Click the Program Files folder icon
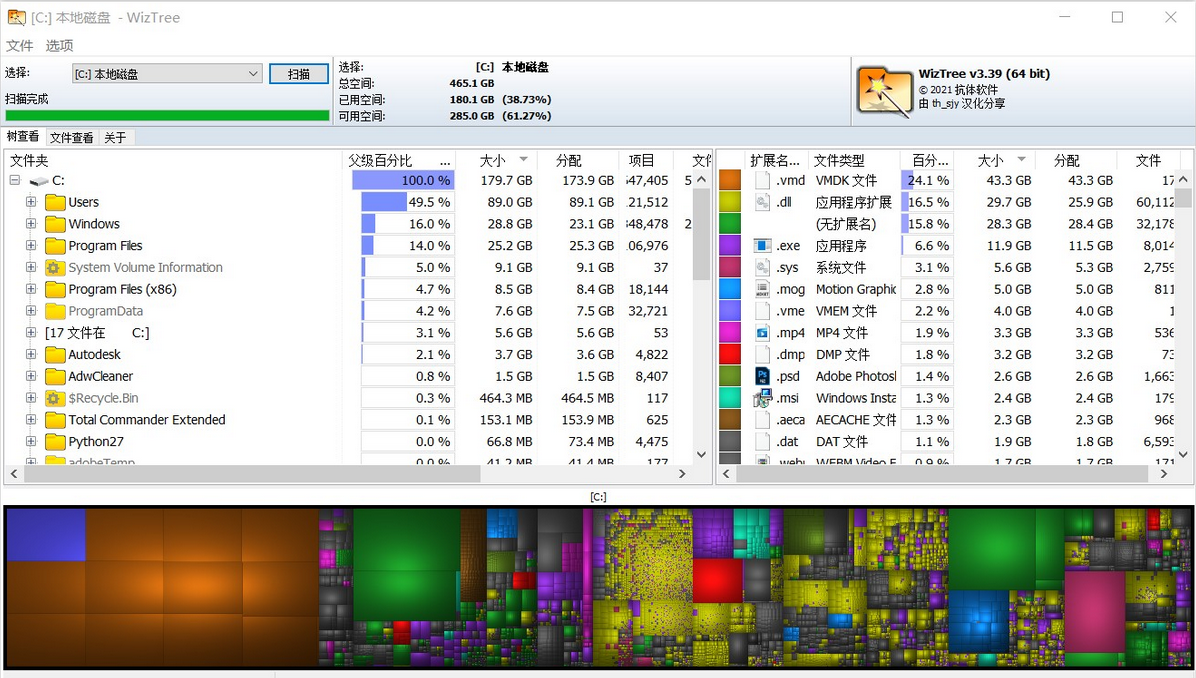This screenshot has width=1196, height=678. coord(55,246)
